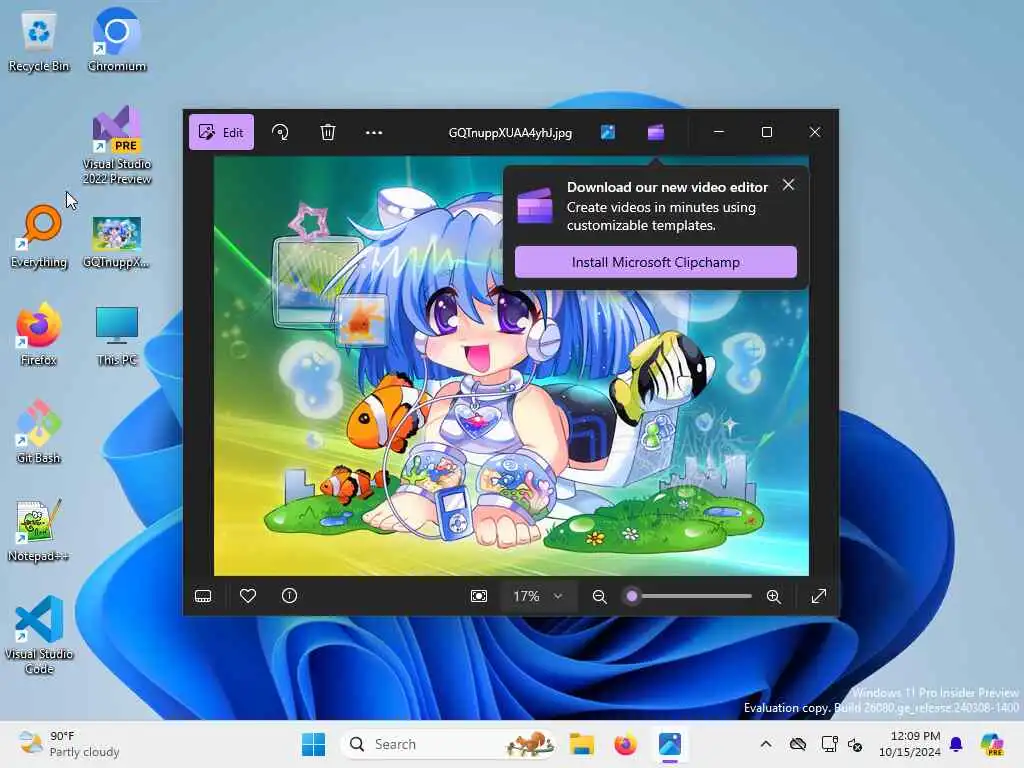Show file info with the info icon

(x=289, y=596)
